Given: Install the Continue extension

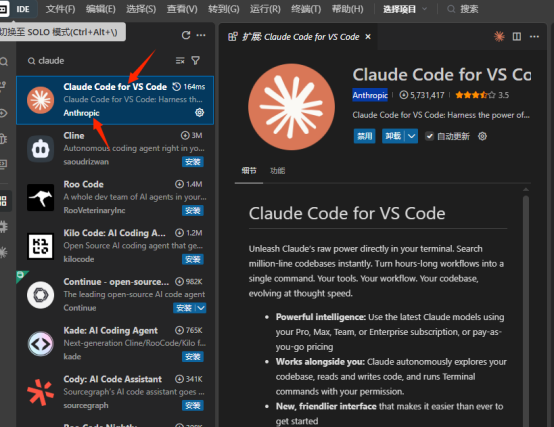Looking at the screenshot, I should 184,308.
